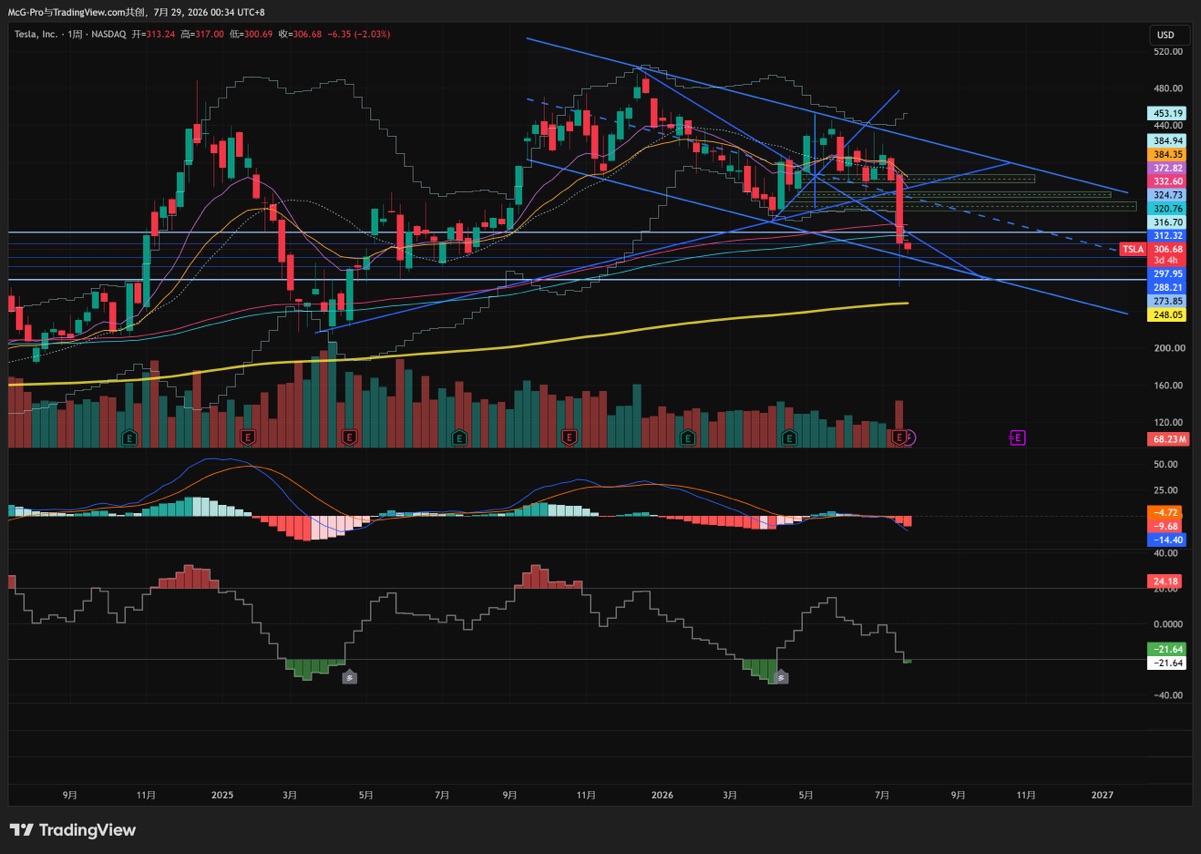1201x854 pixels.
Task: Click the 332.60 price label
Action: [1167, 181]
